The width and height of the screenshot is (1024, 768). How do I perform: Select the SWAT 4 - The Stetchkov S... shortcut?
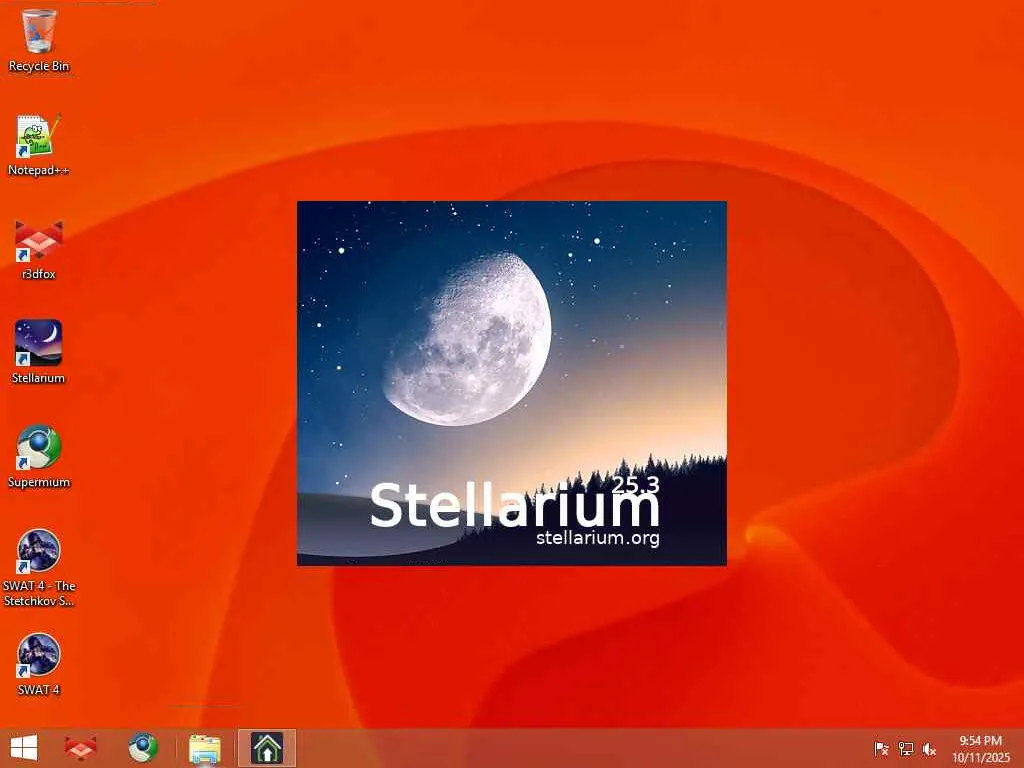(39, 568)
